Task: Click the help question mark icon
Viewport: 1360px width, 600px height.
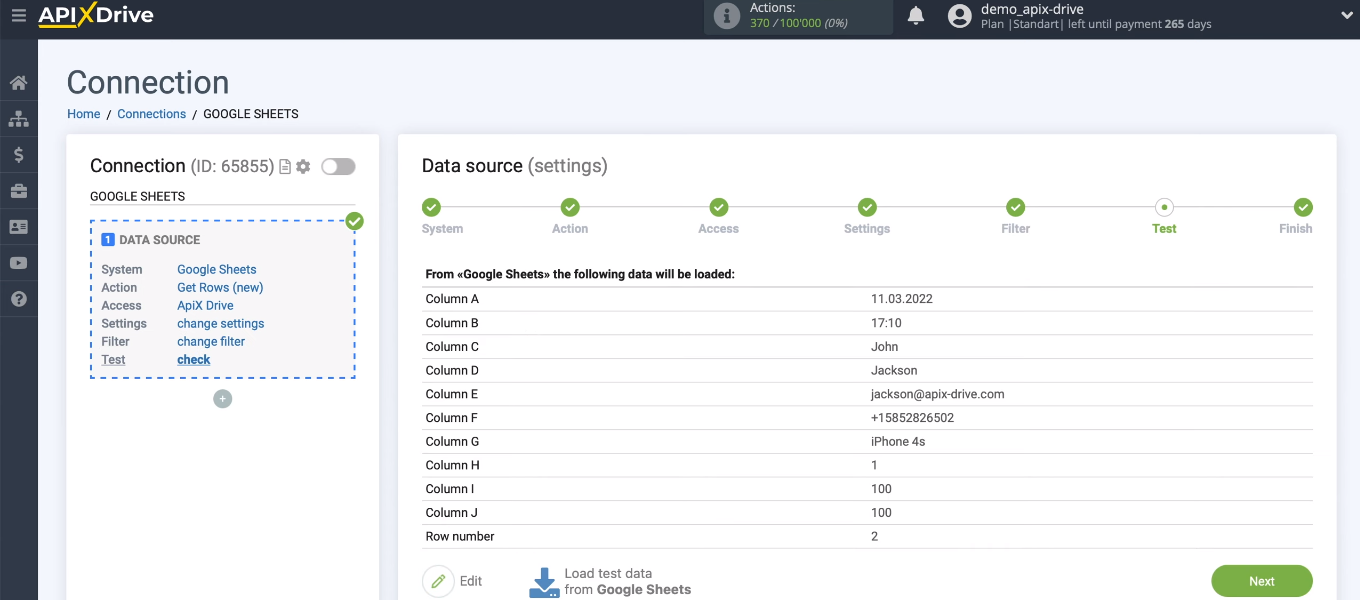Action: click(18, 299)
